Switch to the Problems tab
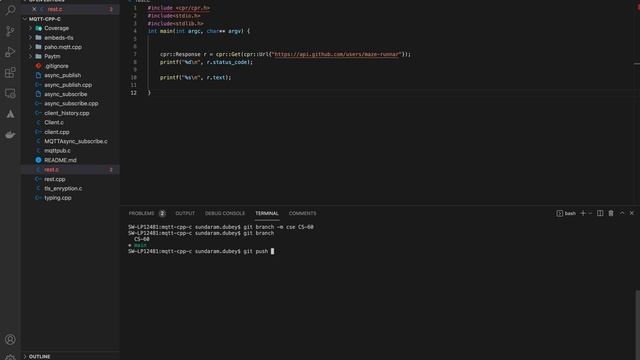This screenshot has height=360, width=640. coord(142,213)
